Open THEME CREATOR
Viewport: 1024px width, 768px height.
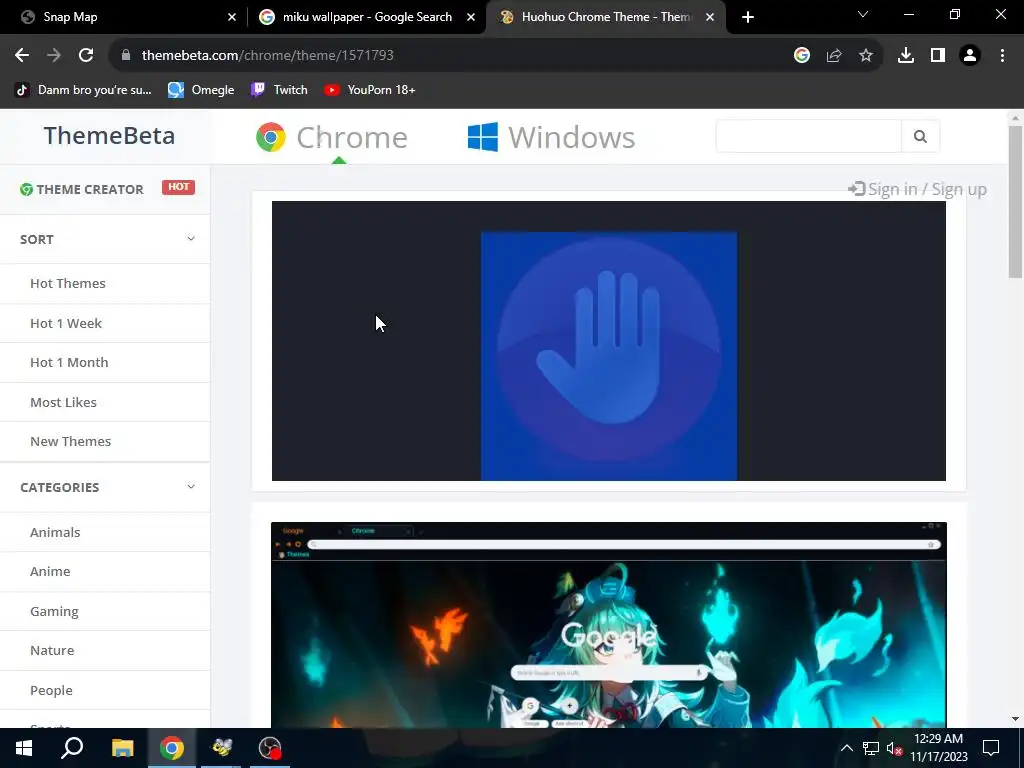82,189
